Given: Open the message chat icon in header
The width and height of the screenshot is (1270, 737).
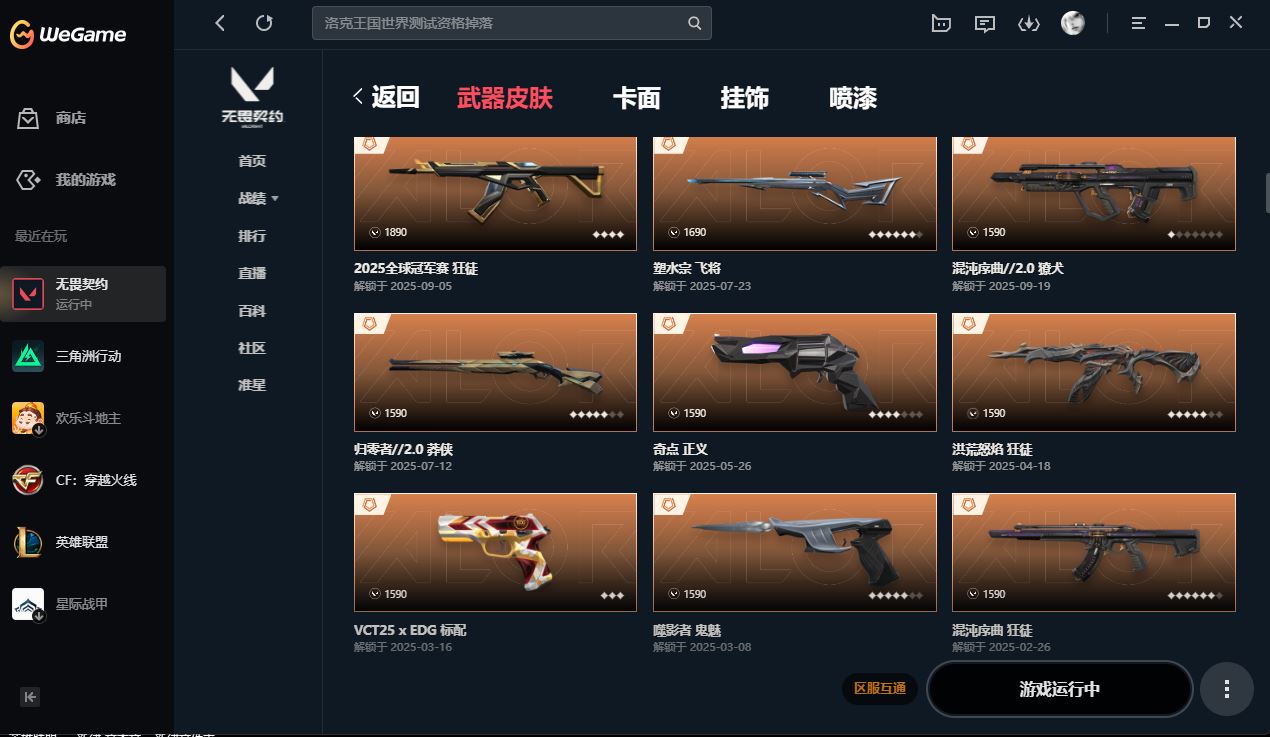Looking at the screenshot, I should (x=985, y=23).
